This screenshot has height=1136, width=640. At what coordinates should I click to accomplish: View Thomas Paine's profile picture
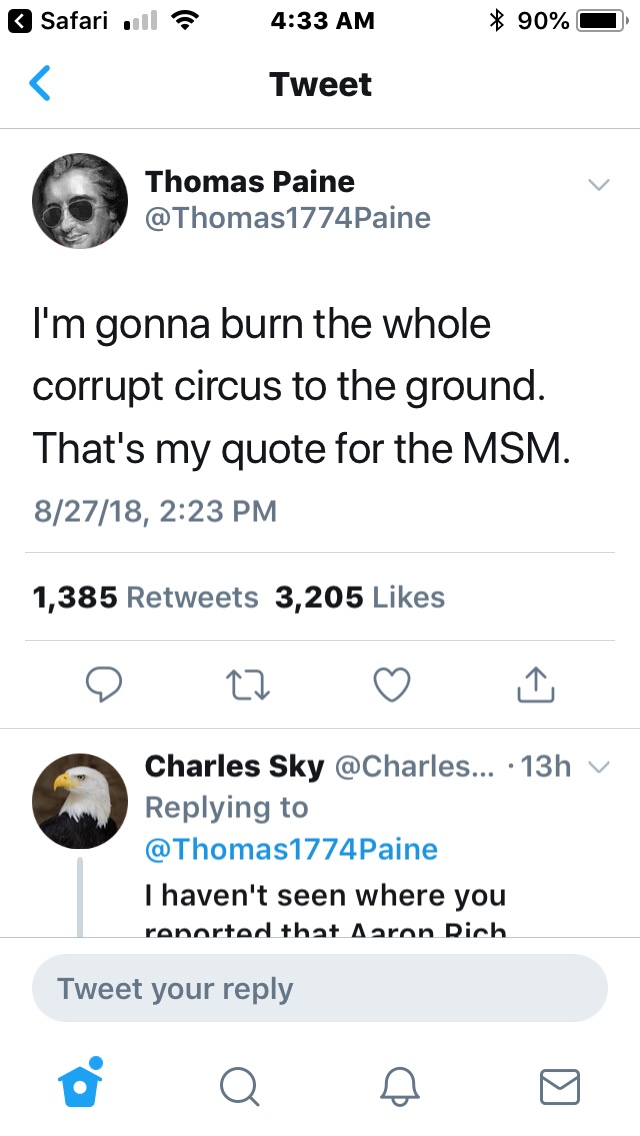pos(80,201)
